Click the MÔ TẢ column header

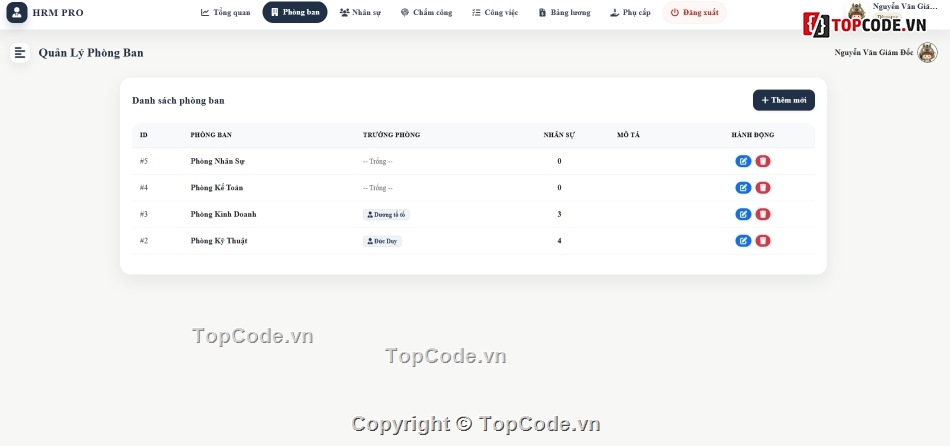(628, 135)
